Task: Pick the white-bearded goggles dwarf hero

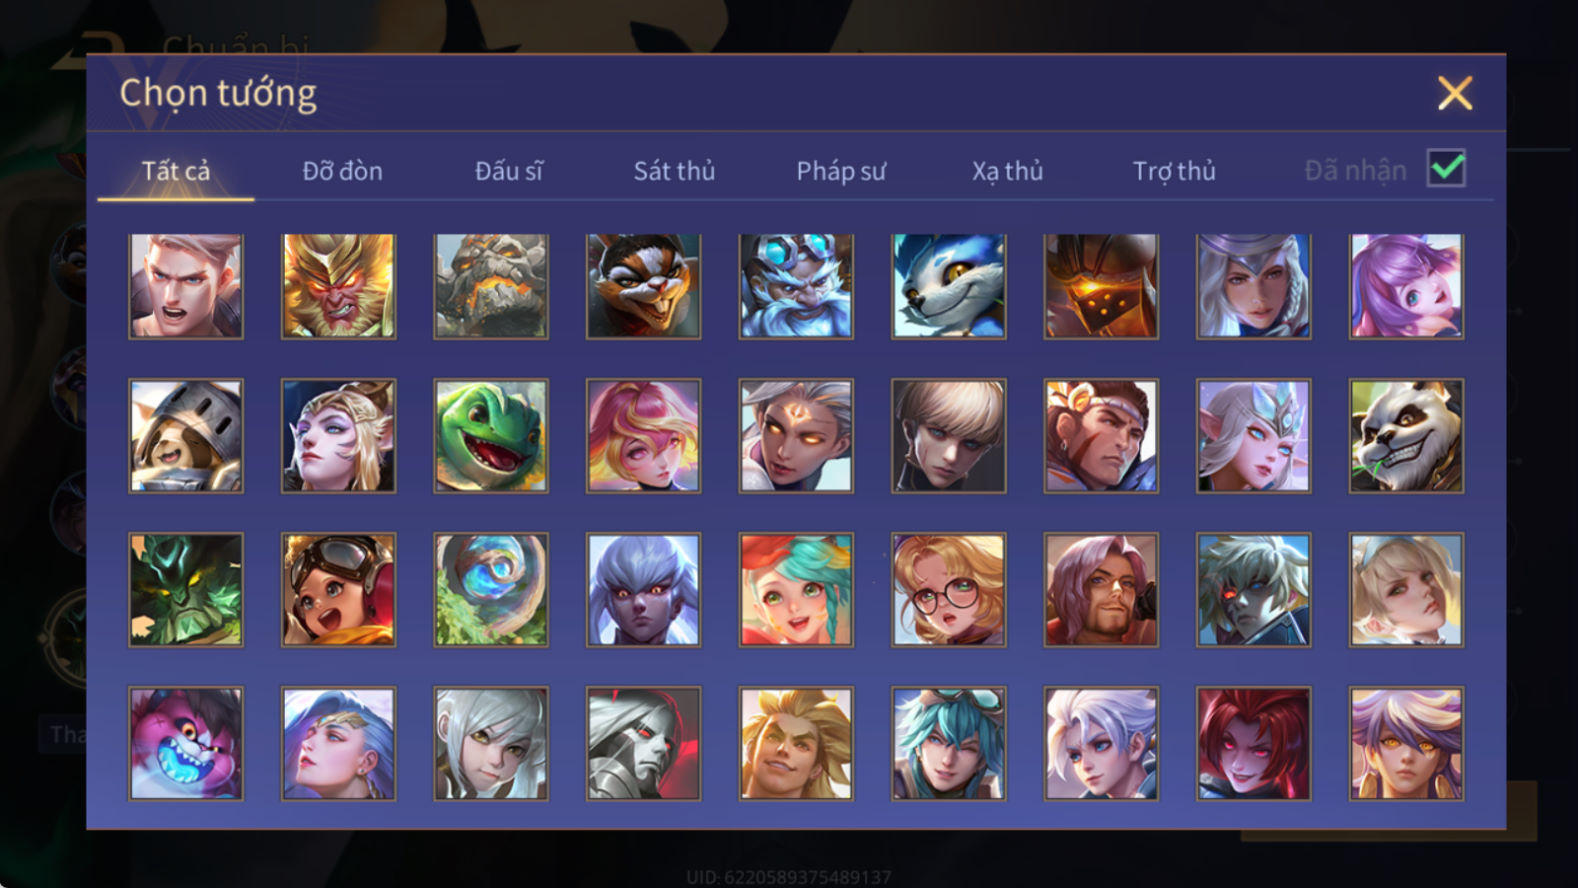Action: click(x=796, y=286)
